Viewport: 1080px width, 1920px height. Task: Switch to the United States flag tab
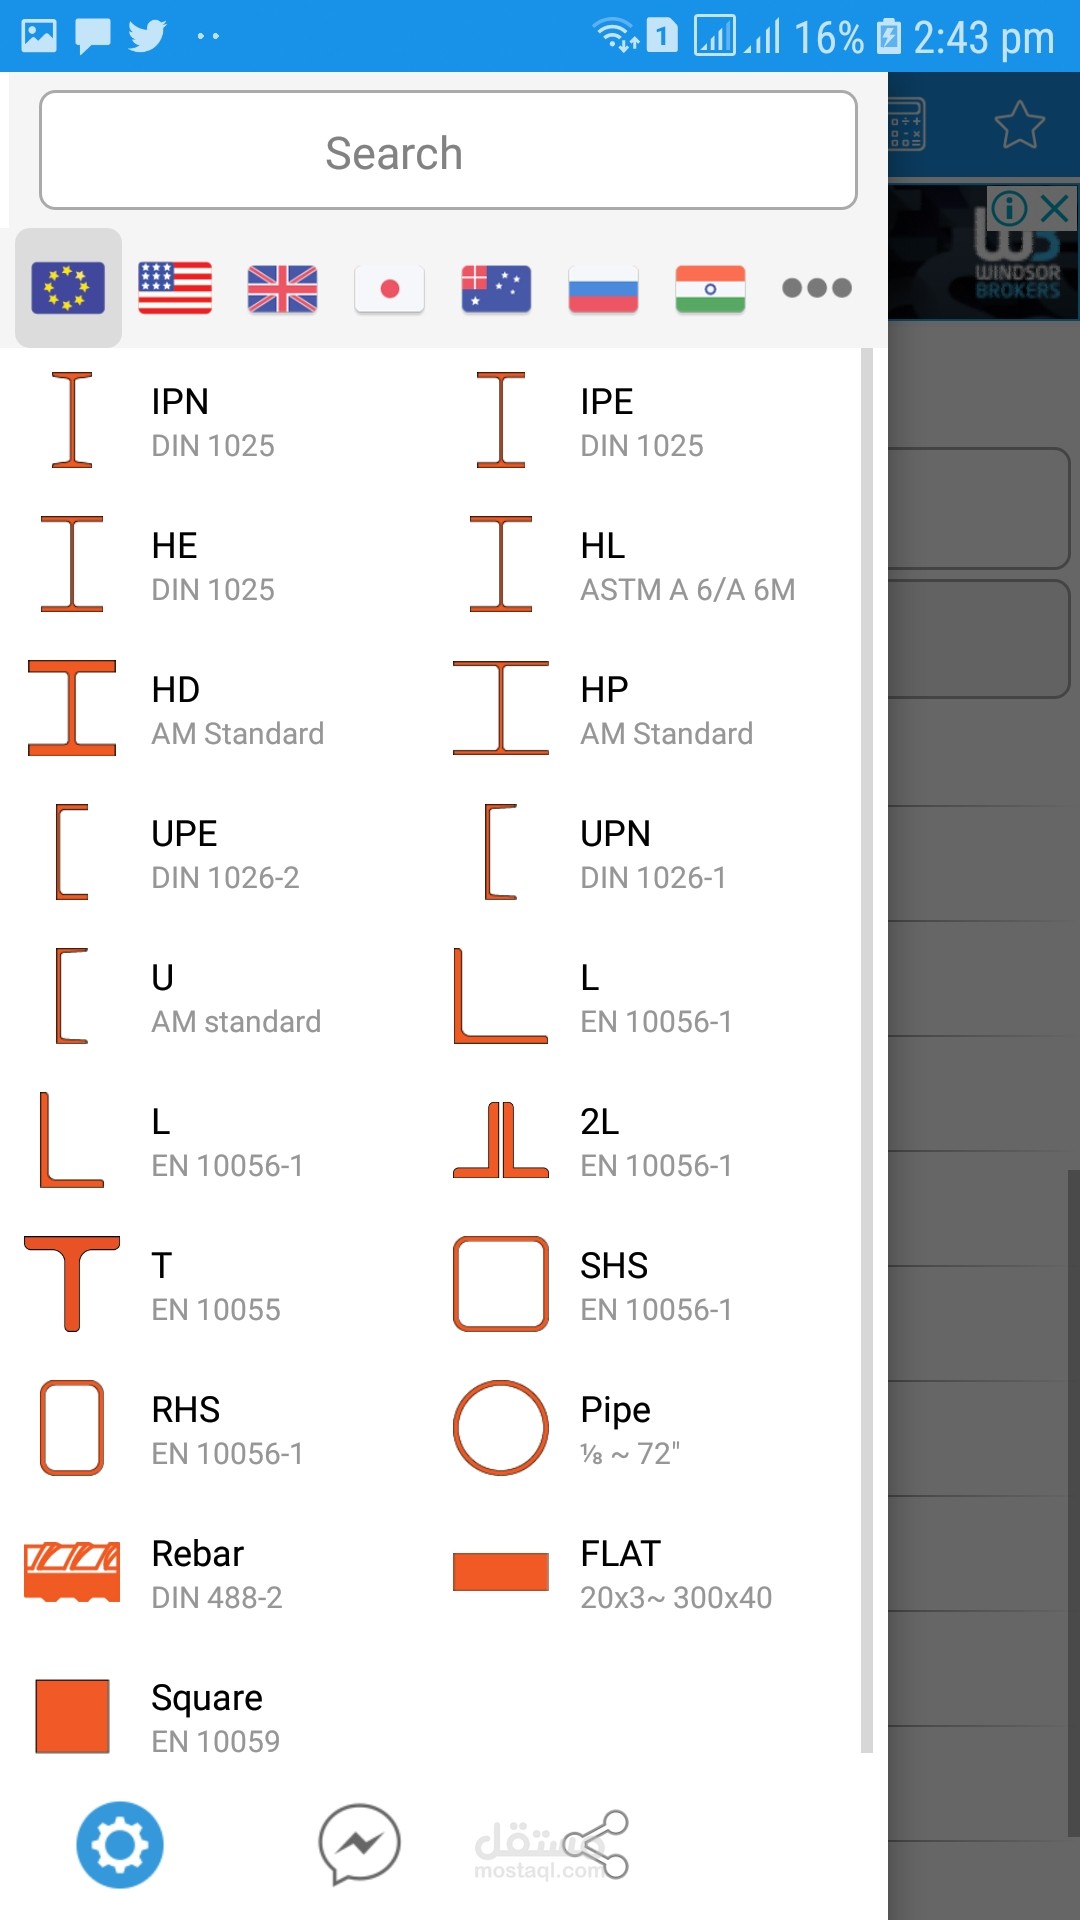point(175,288)
